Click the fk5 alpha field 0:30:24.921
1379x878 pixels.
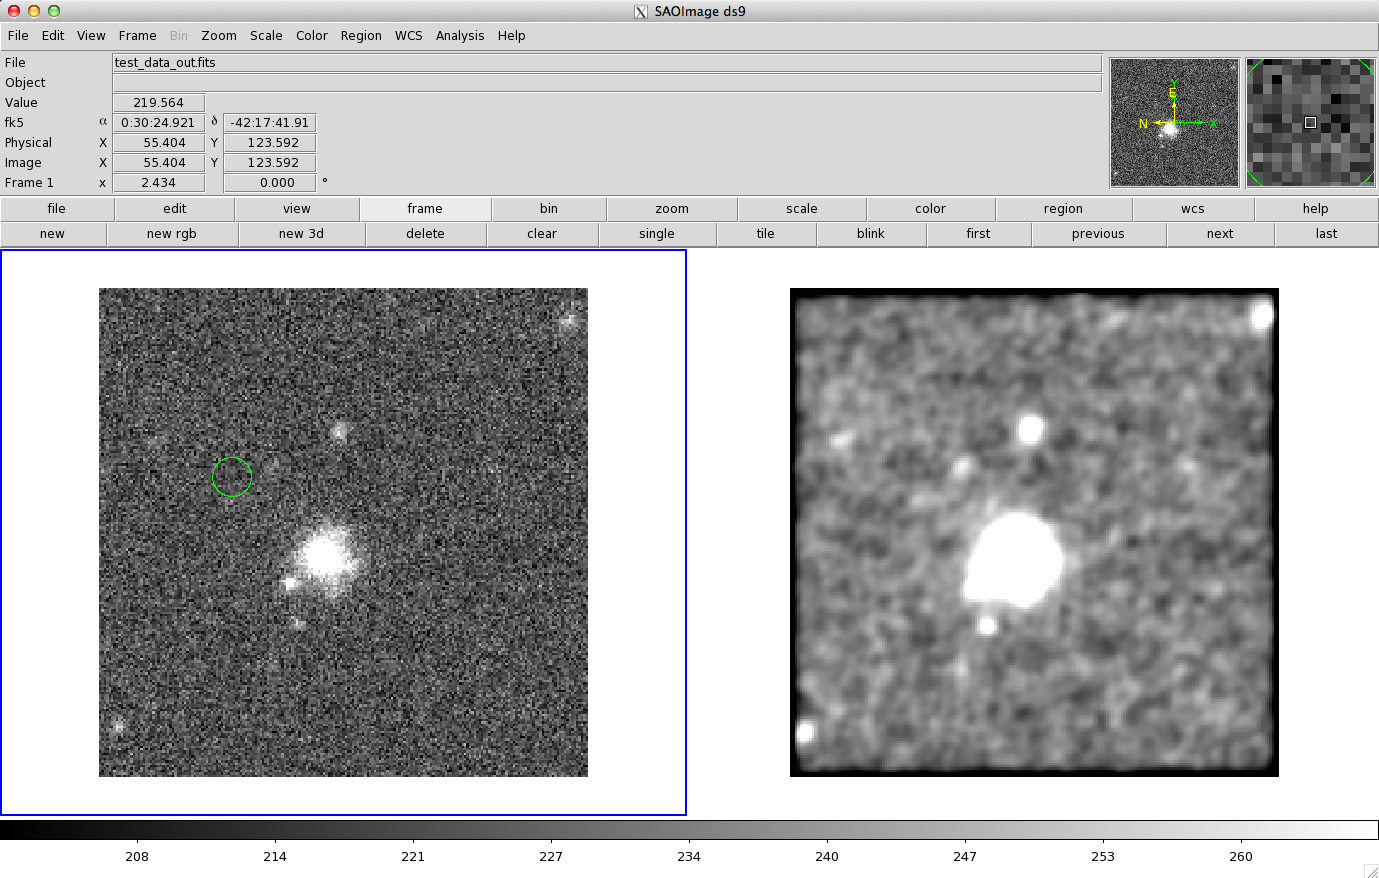[159, 123]
